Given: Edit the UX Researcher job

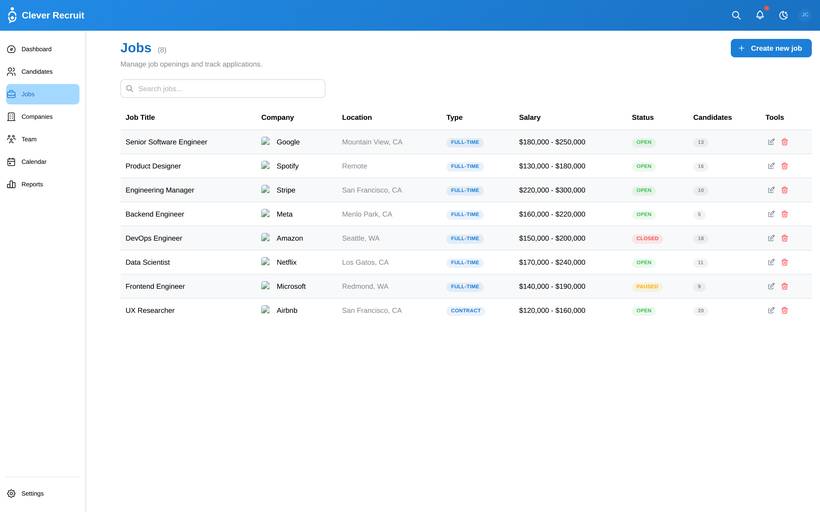Looking at the screenshot, I should pyautogui.click(x=771, y=310).
